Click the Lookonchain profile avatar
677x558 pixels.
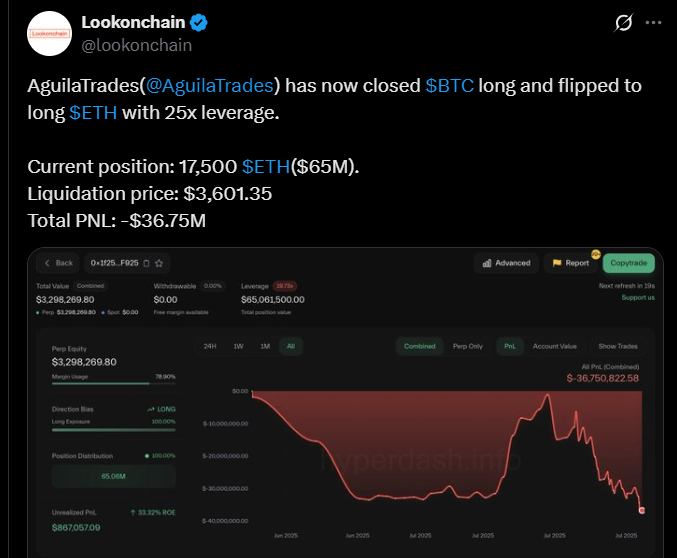(x=49, y=34)
